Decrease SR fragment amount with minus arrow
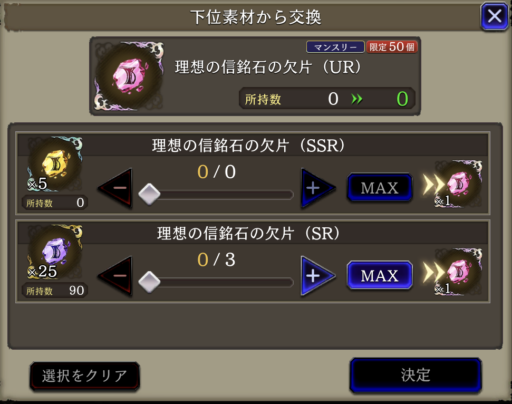The height and width of the screenshot is (404, 512). [115, 276]
